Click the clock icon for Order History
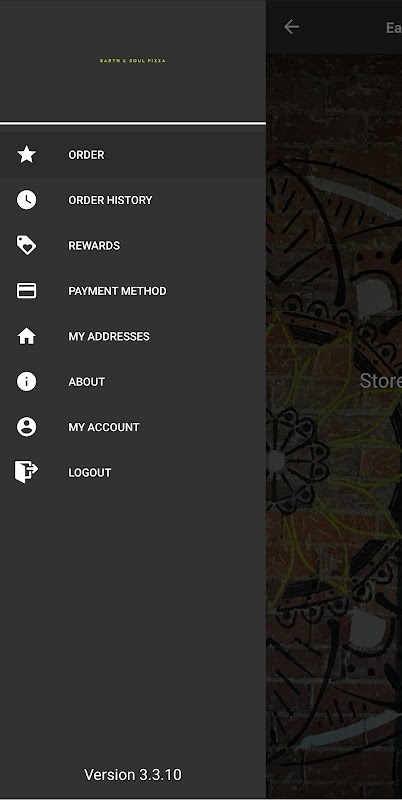 (x=27, y=200)
